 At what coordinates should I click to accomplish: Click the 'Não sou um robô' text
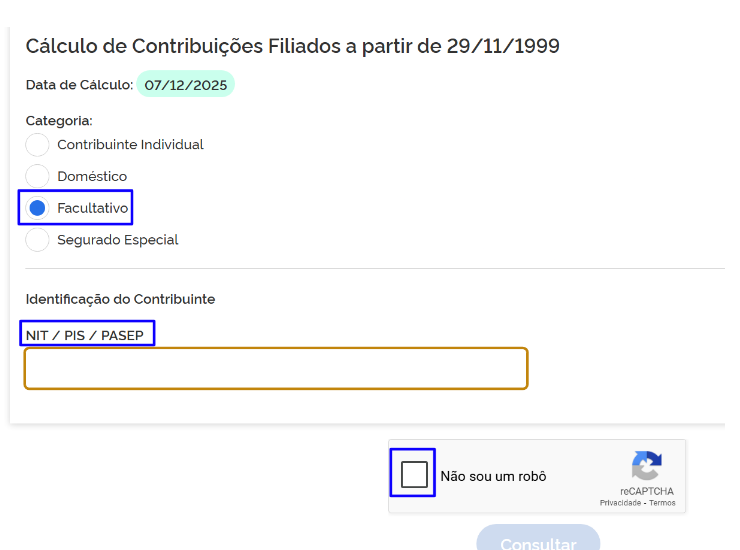pyautogui.click(x=493, y=477)
